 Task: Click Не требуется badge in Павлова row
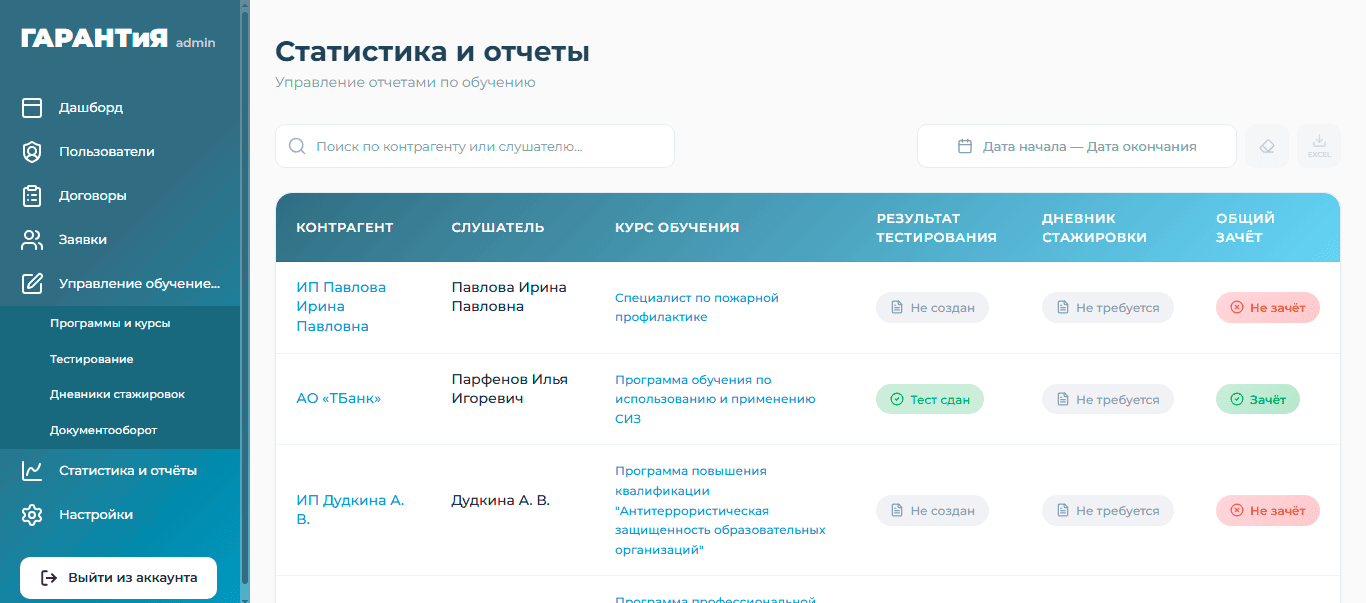point(1107,307)
